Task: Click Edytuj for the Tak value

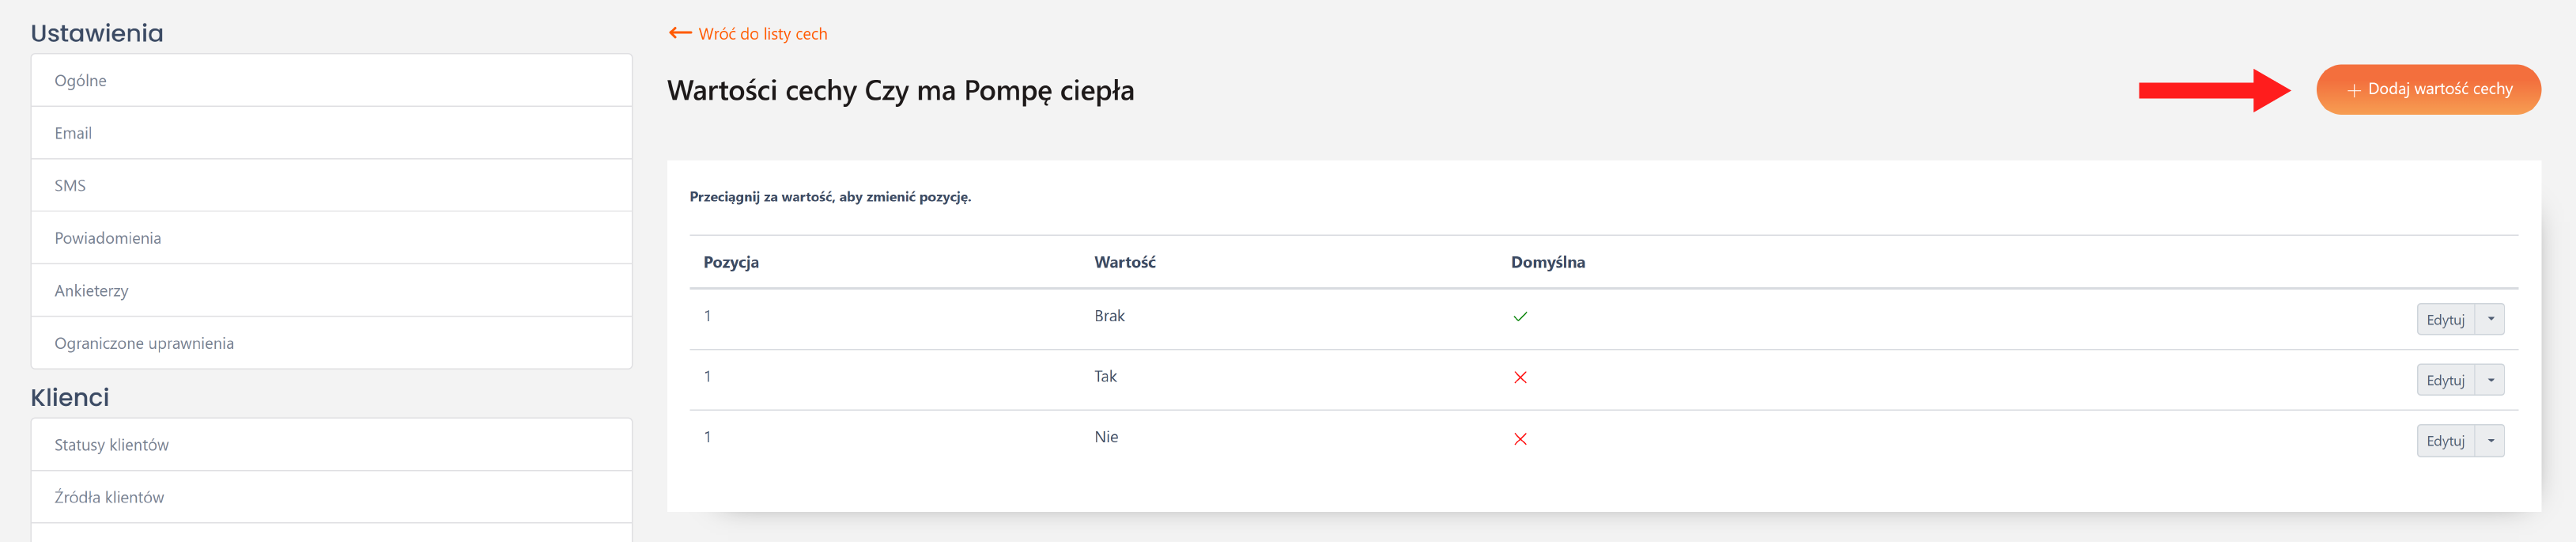Action: click(2444, 381)
